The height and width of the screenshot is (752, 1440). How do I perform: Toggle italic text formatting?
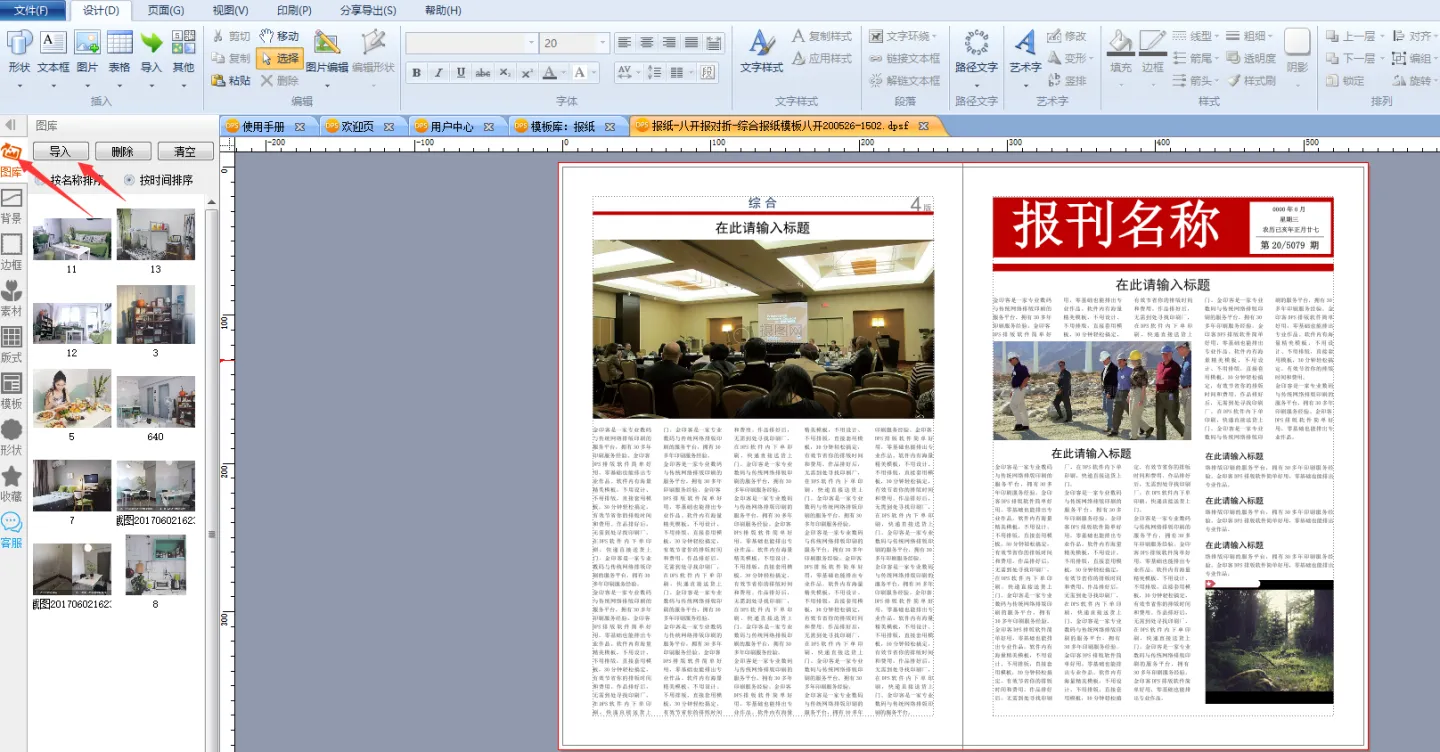(438, 73)
